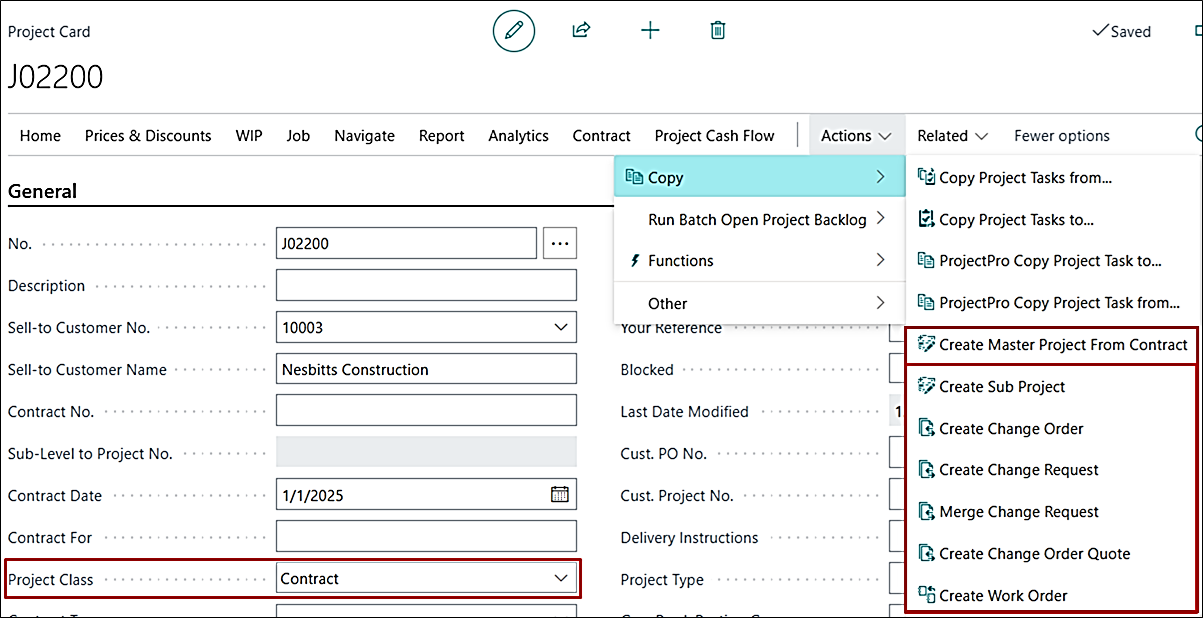This screenshot has width=1203, height=618.
Task: Expand the Project Class dropdown
Action: point(560,578)
